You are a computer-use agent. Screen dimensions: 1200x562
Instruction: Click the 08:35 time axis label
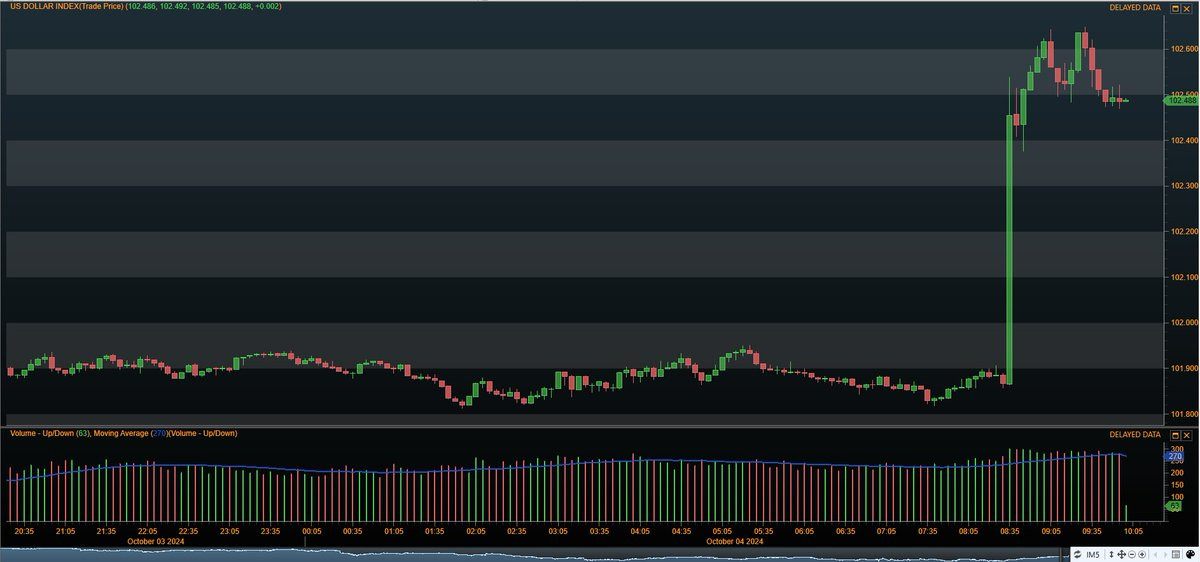coord(1009,531)
